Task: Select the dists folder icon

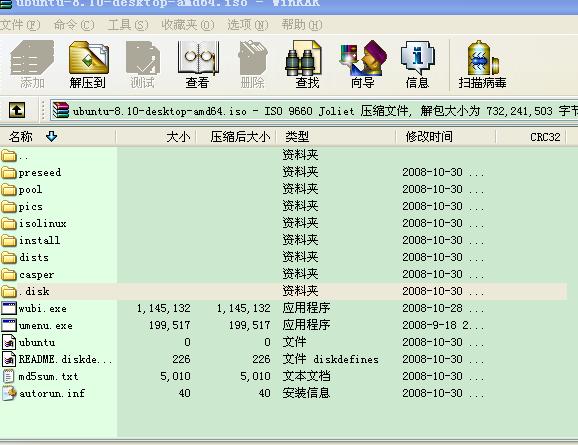Action: pos(9,257)
